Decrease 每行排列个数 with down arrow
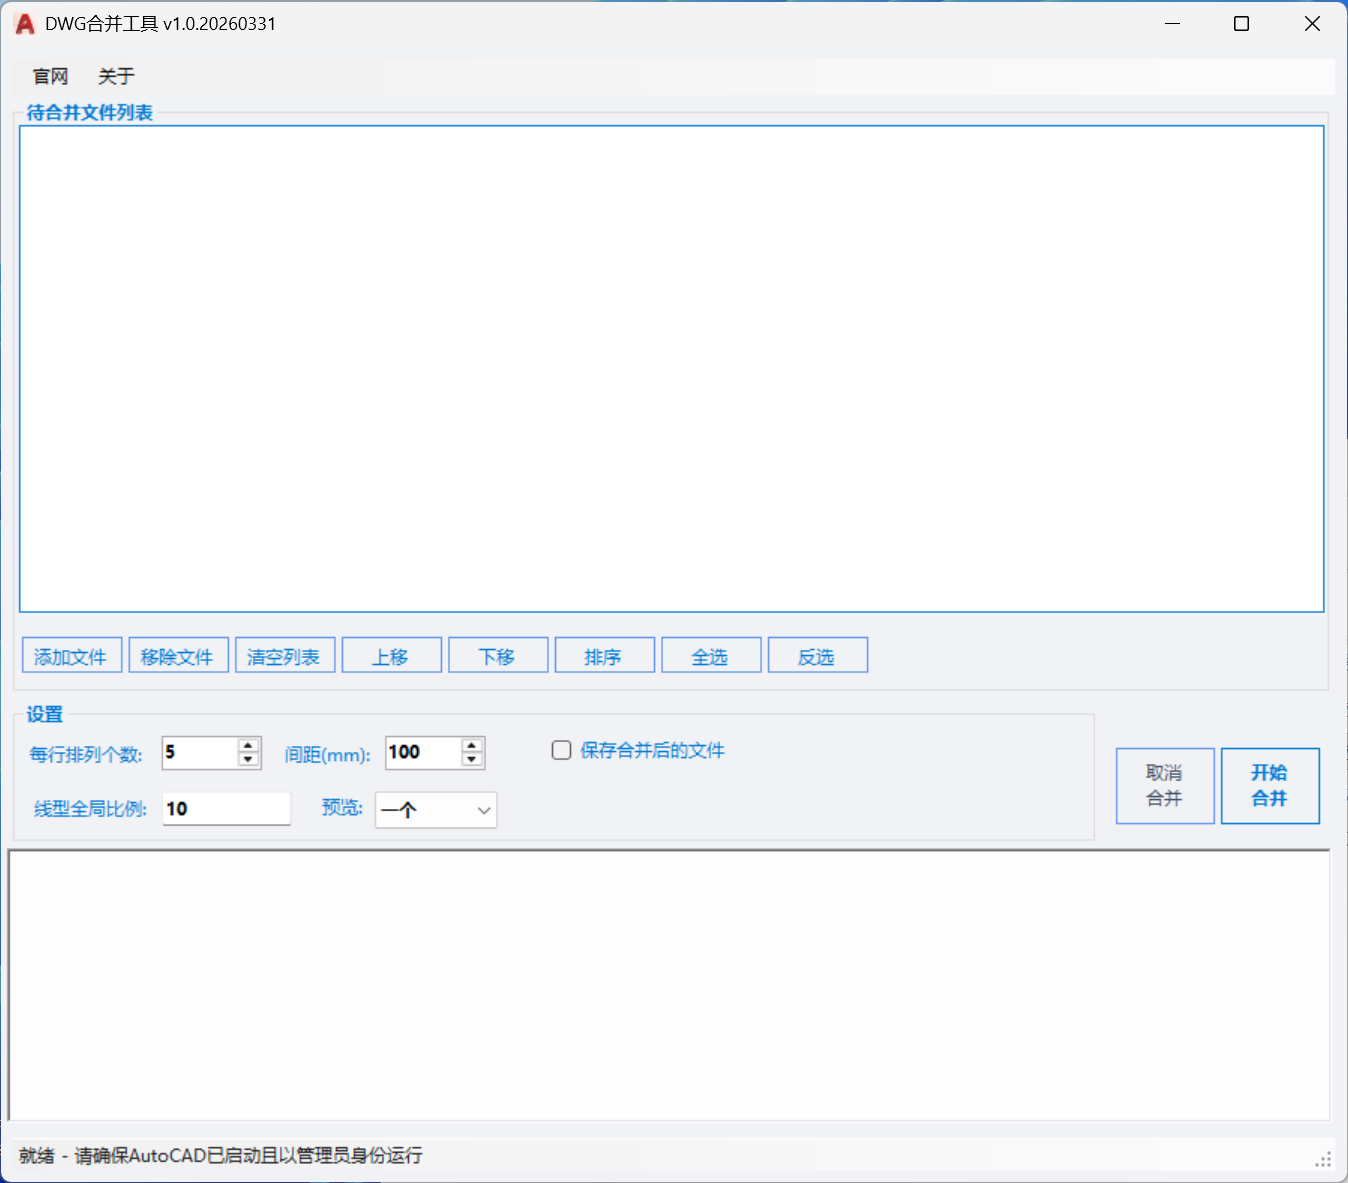This screenshot has width=1348, height=1183. coord(249,759)
